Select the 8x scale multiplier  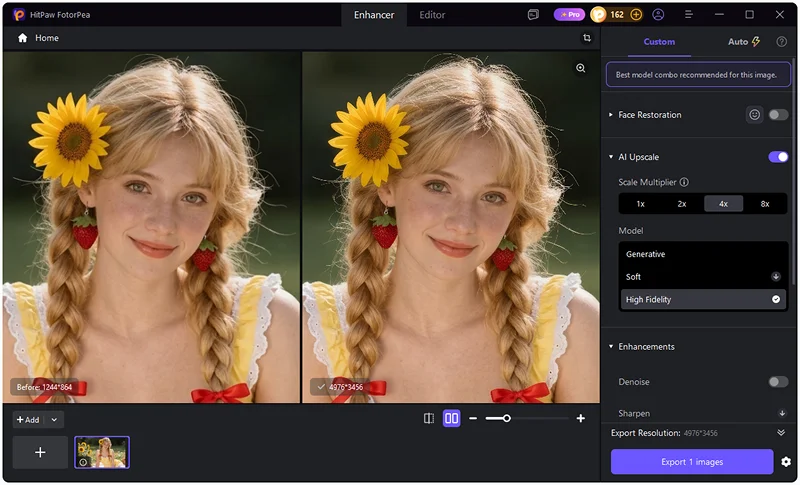(765, 203)
